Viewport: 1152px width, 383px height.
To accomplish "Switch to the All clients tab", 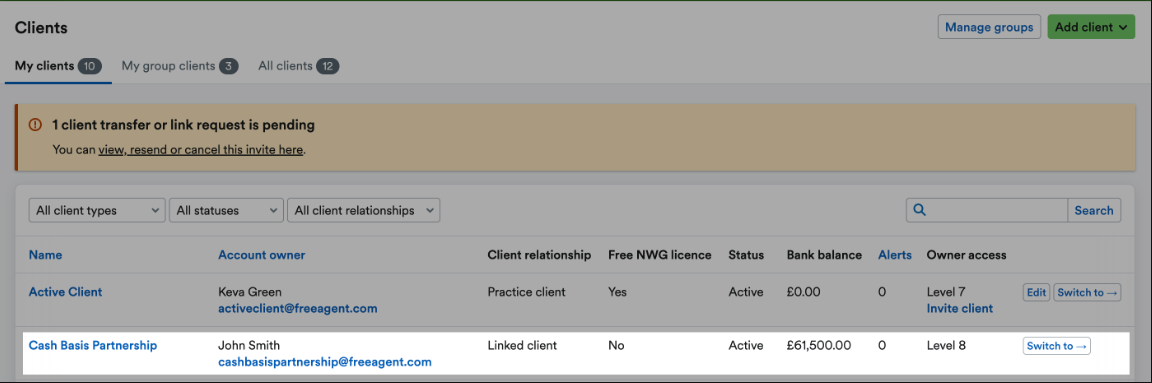I will click(x=298, y=66).
